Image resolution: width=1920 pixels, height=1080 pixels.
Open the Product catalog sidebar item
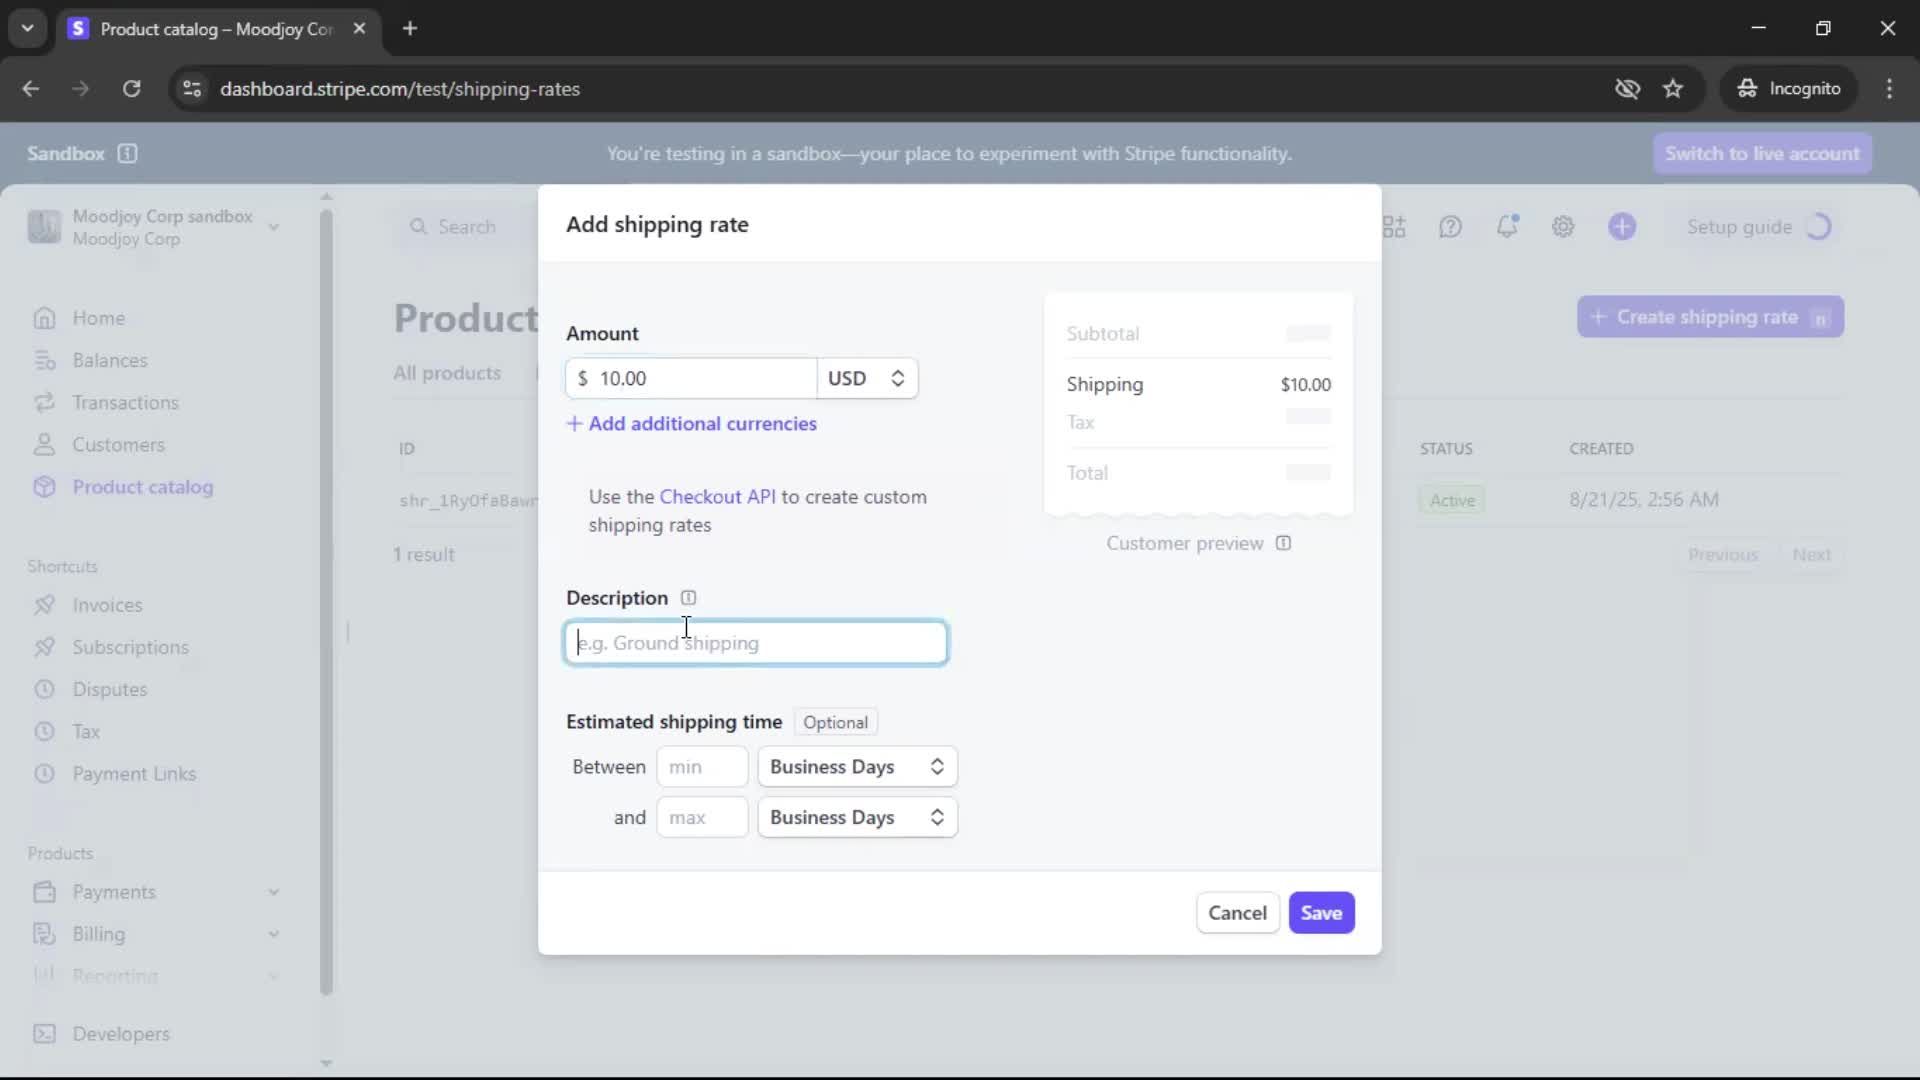click(x=142, y=487)
